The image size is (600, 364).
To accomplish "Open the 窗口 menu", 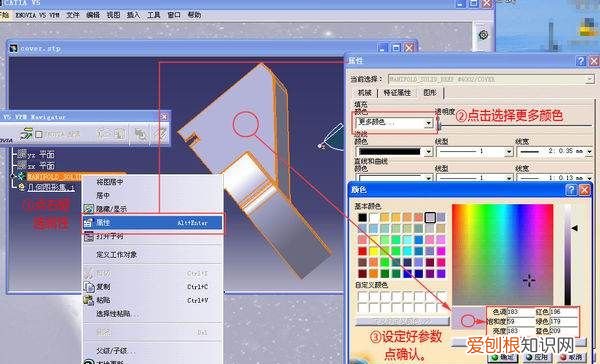I will (x=174, y=15).
